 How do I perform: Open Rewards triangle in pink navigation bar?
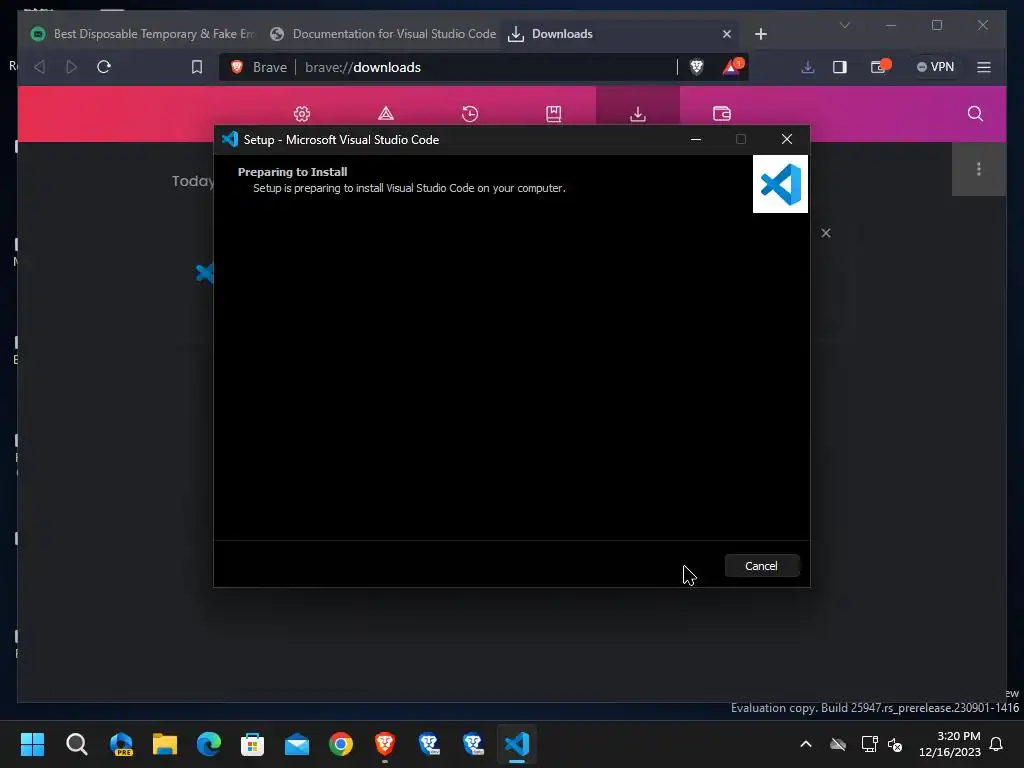coord(386,114)
